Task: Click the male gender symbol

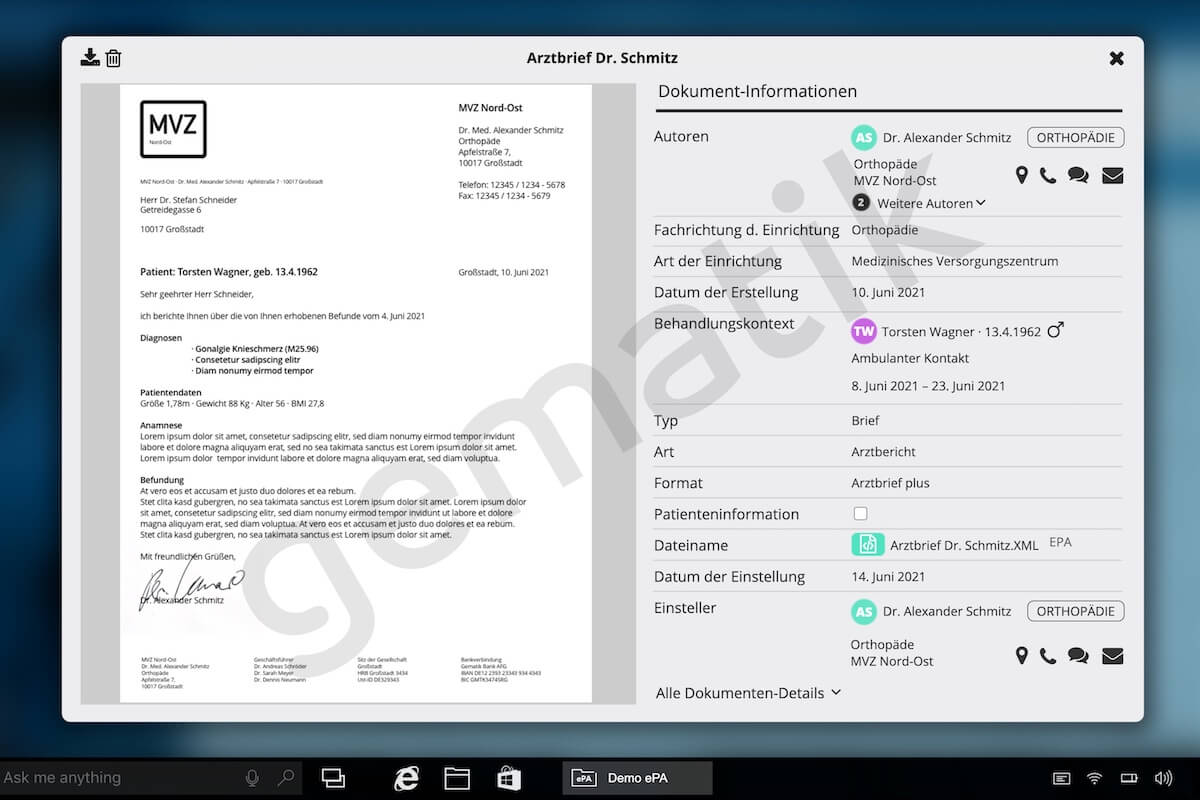Action: 1055,329
